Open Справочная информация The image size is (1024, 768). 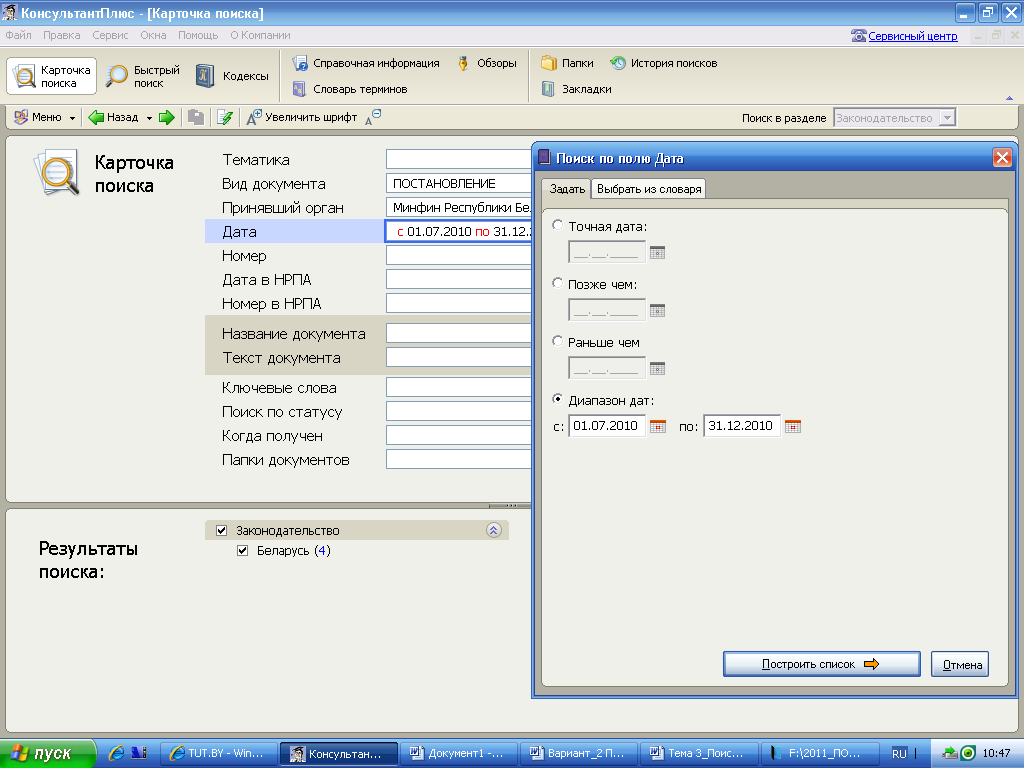coord(366,63)
